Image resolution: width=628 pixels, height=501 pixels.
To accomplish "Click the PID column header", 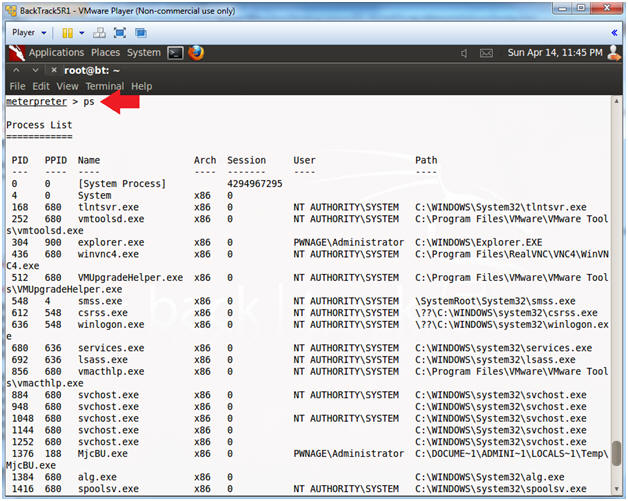I will point(20,160).
